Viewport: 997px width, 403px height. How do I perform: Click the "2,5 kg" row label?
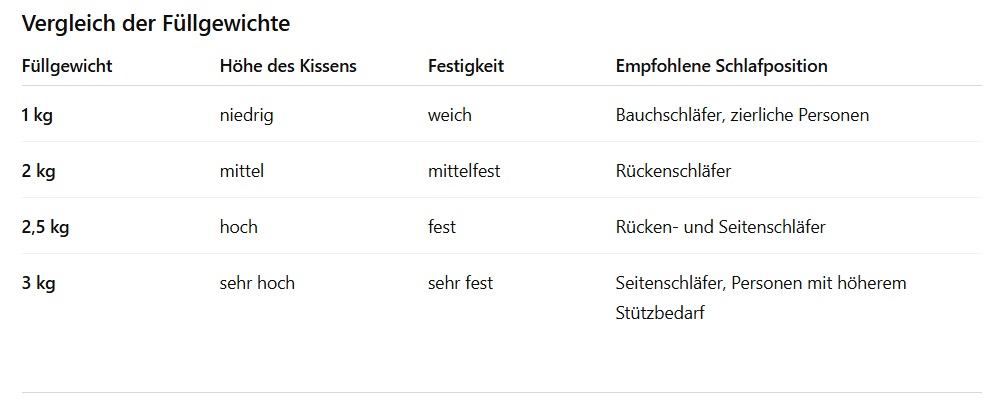coord(45,227)
